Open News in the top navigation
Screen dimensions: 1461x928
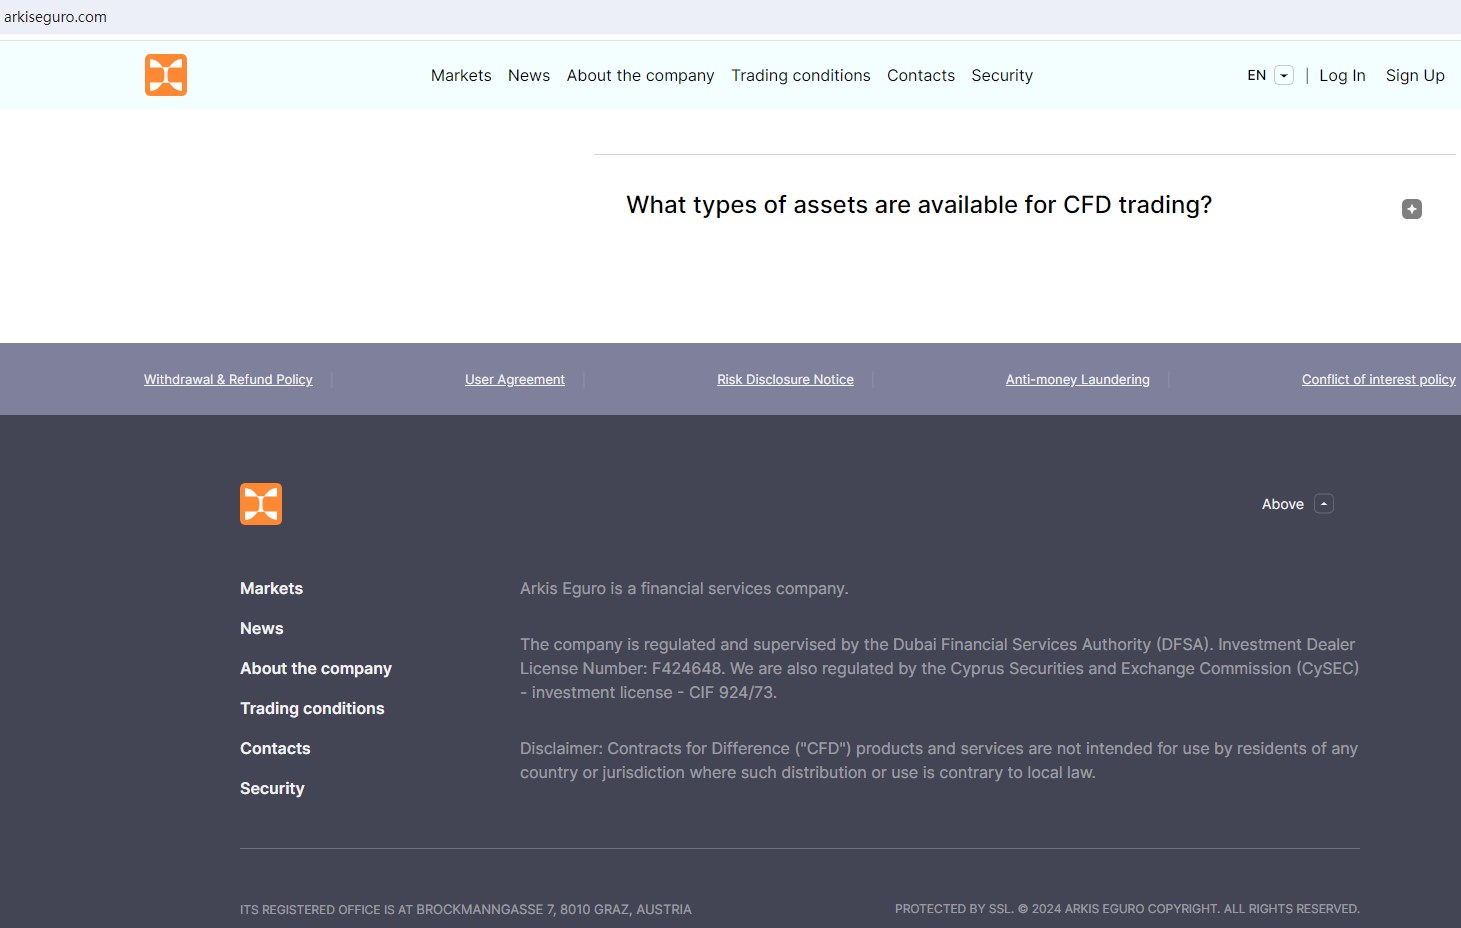click(528, 76)
